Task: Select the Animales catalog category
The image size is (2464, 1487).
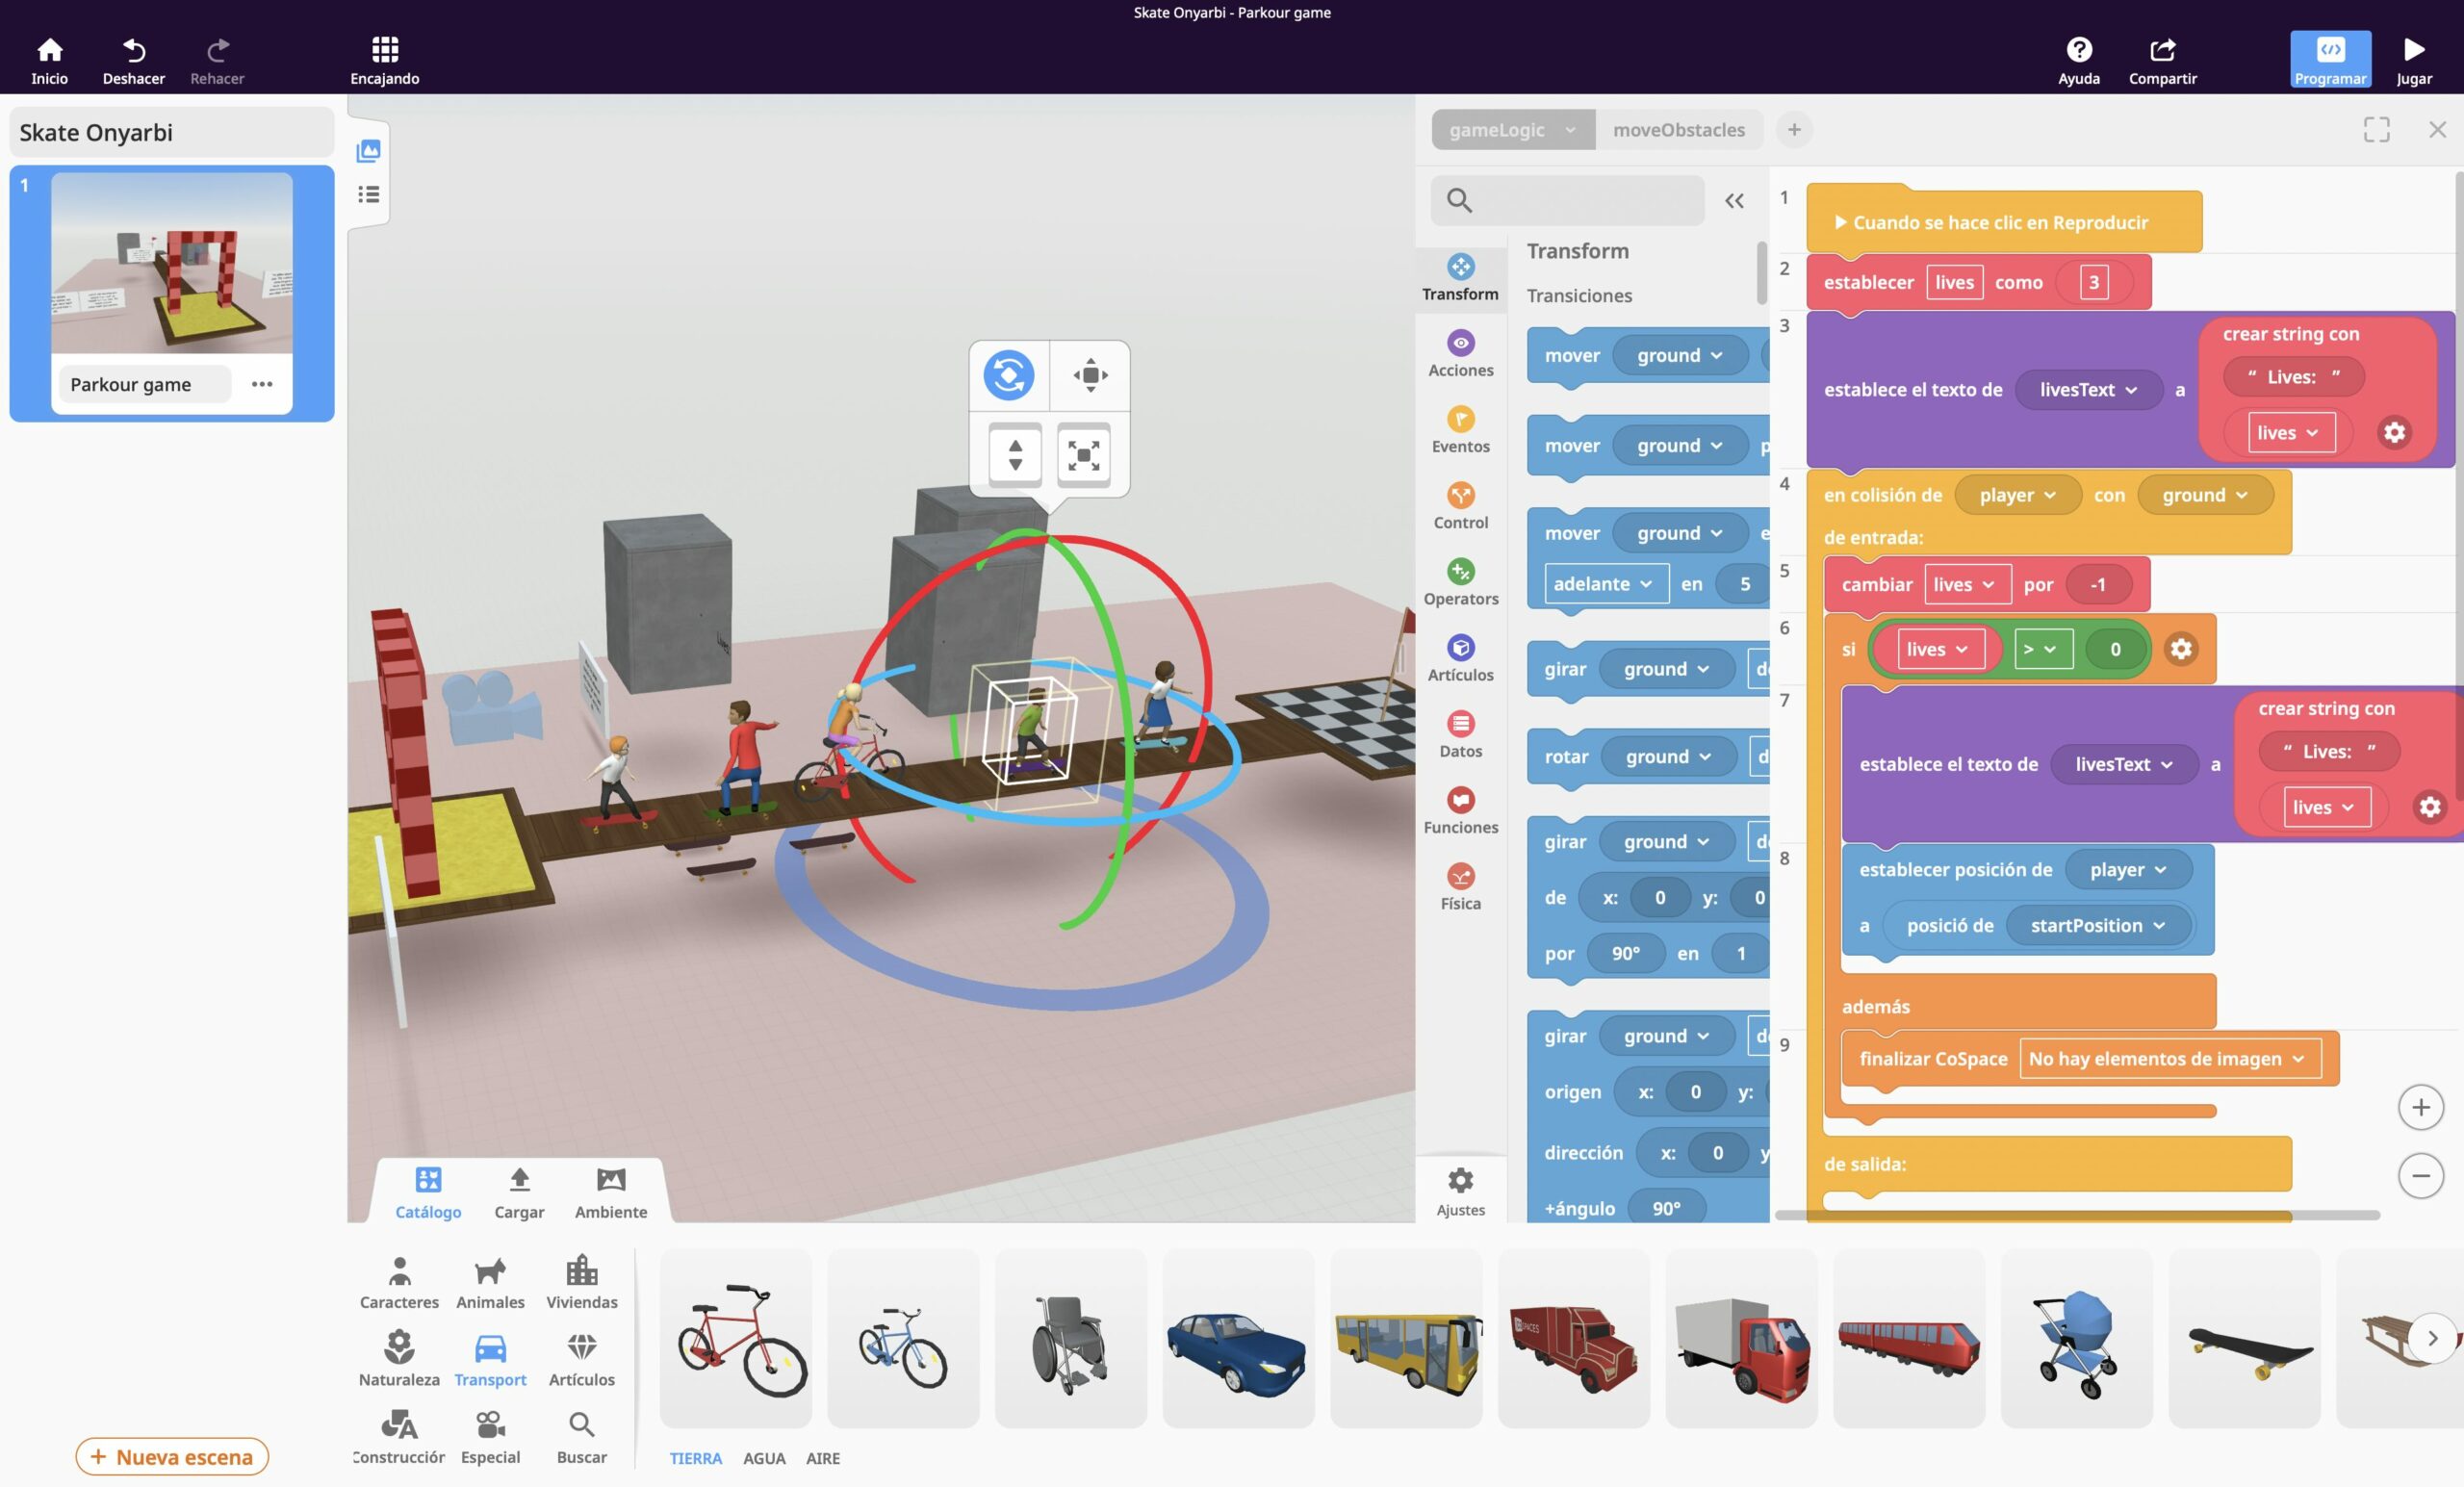Action: [490, 1283]
